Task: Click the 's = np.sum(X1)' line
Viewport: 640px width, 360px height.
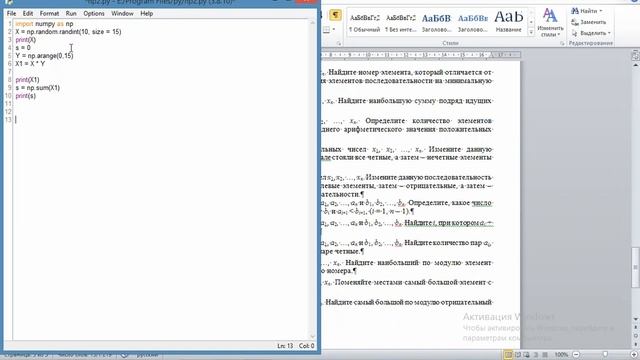Action: (x=38, y=88)
